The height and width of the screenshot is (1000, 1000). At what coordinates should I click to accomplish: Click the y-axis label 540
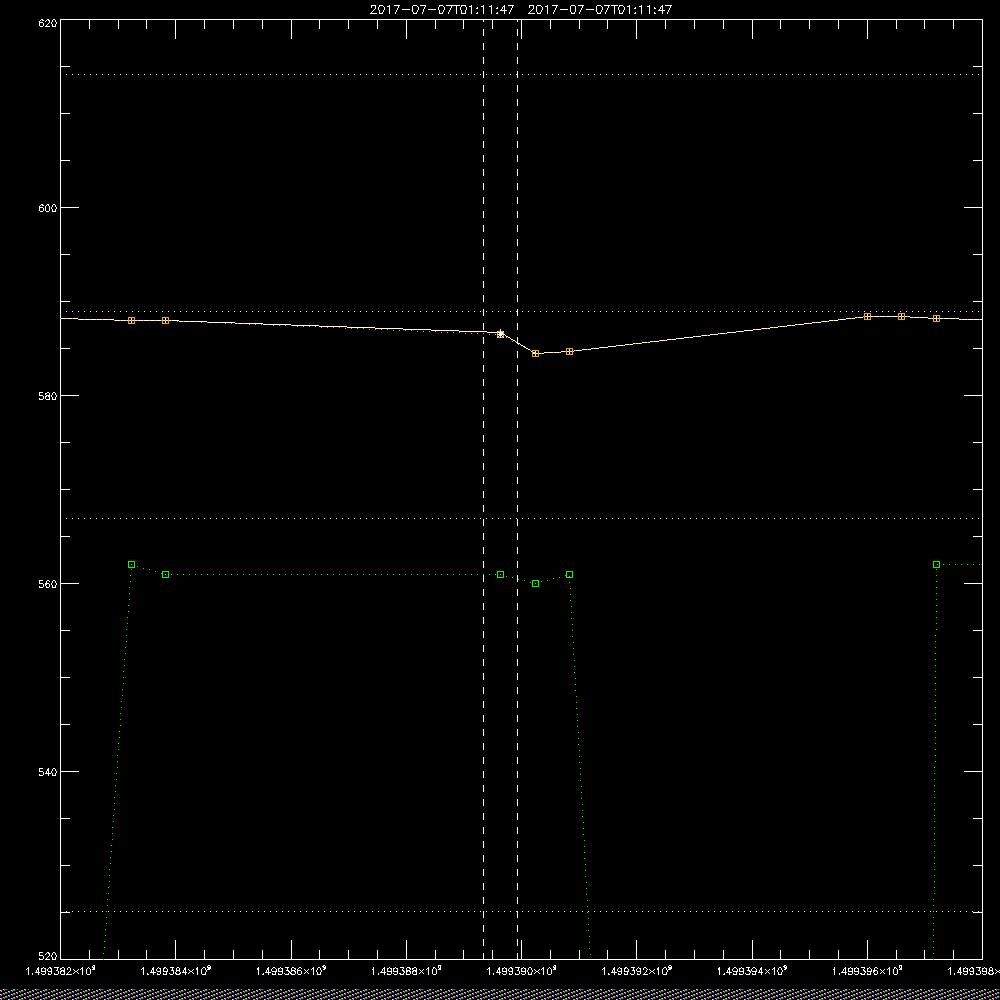(x=48, y=772)
